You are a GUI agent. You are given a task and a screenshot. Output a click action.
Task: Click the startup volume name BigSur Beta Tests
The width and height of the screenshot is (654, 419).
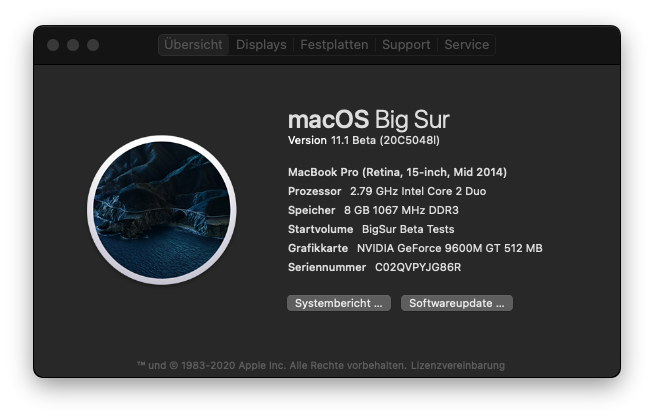click(408, 229)
